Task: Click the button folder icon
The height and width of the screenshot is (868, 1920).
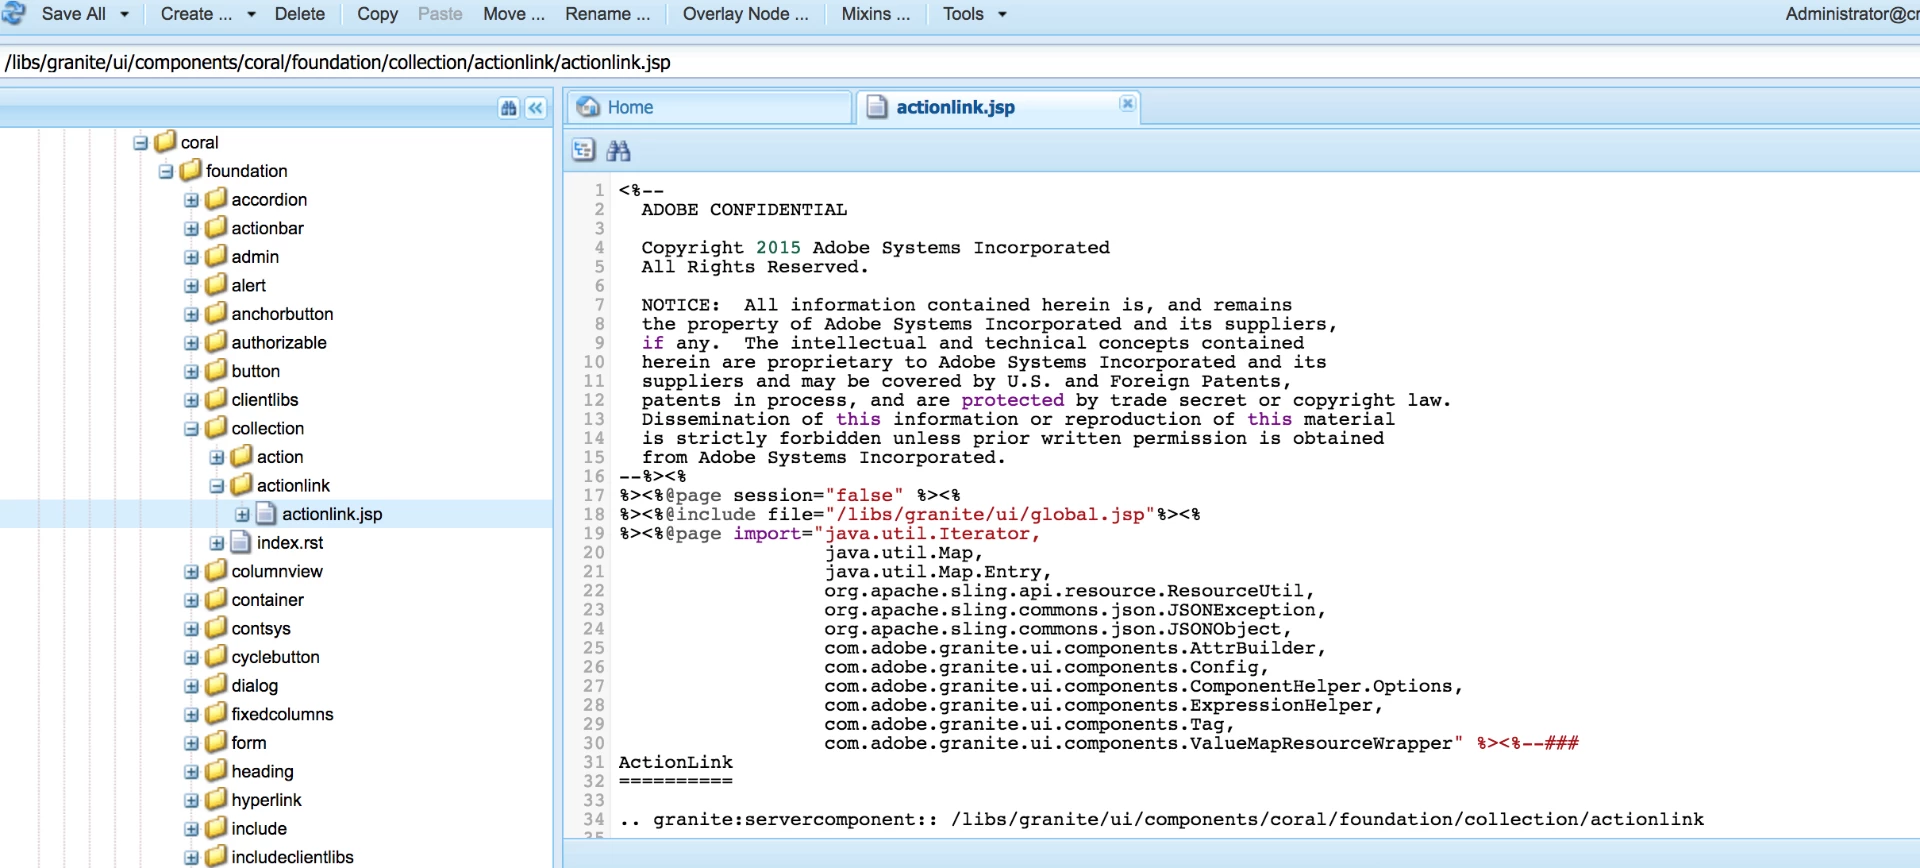Action: pos(216,371)
